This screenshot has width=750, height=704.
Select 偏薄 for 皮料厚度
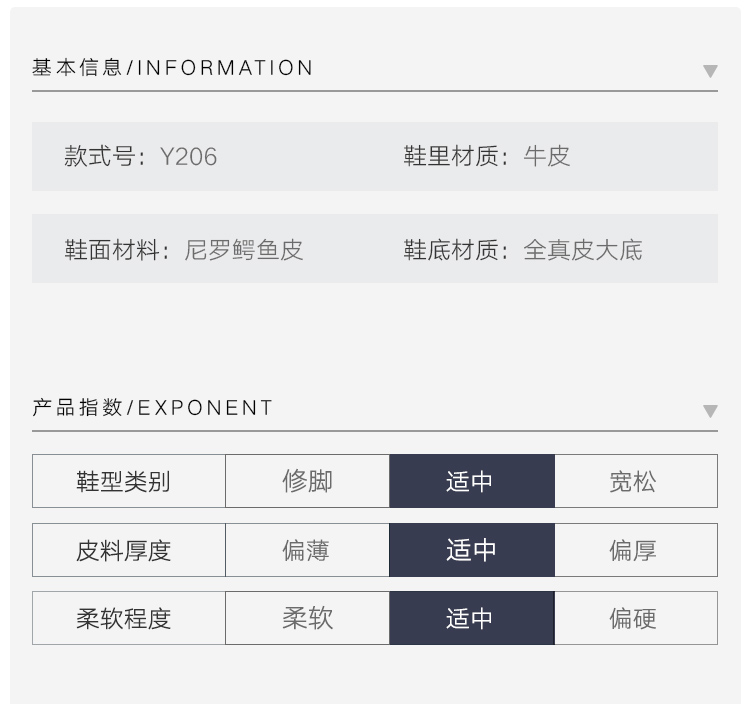(x=307, y=550)
